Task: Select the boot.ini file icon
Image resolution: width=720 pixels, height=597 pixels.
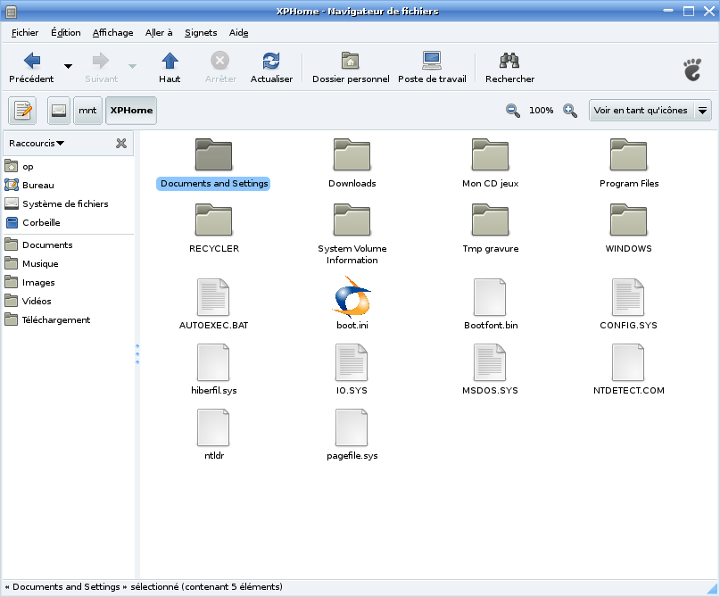Action: [352, 297]
